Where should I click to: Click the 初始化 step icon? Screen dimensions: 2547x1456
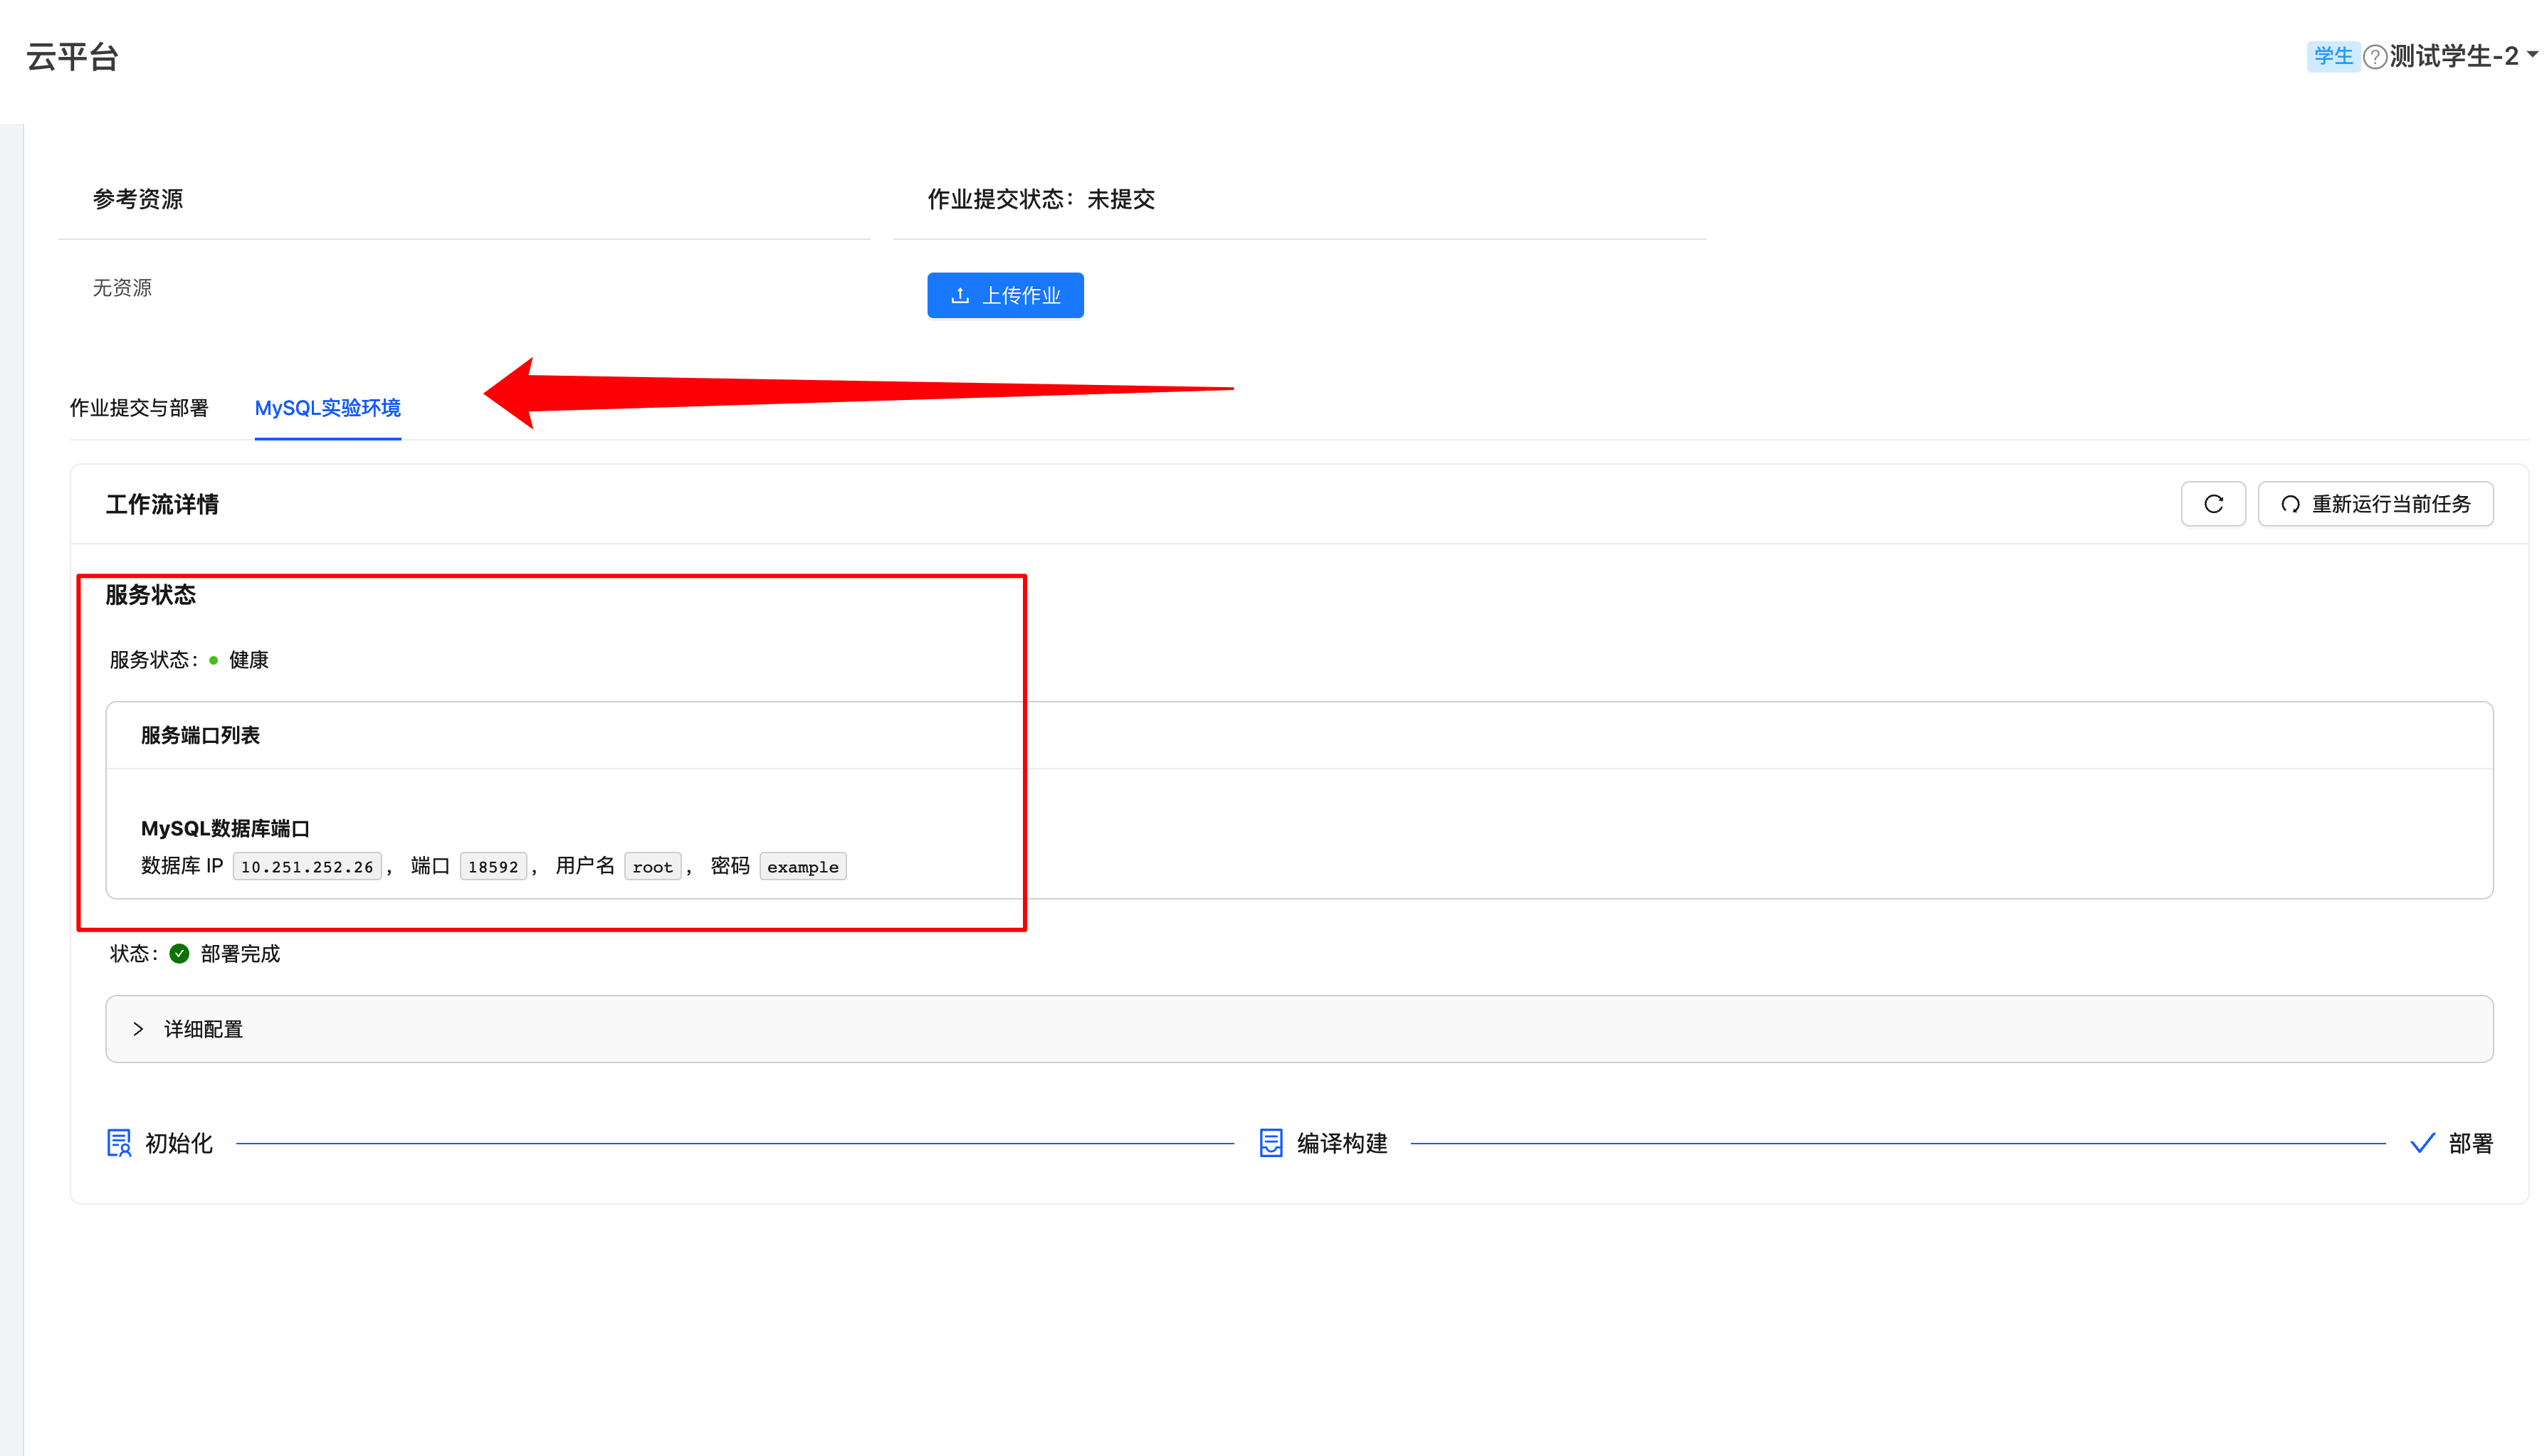point(119,1143)
